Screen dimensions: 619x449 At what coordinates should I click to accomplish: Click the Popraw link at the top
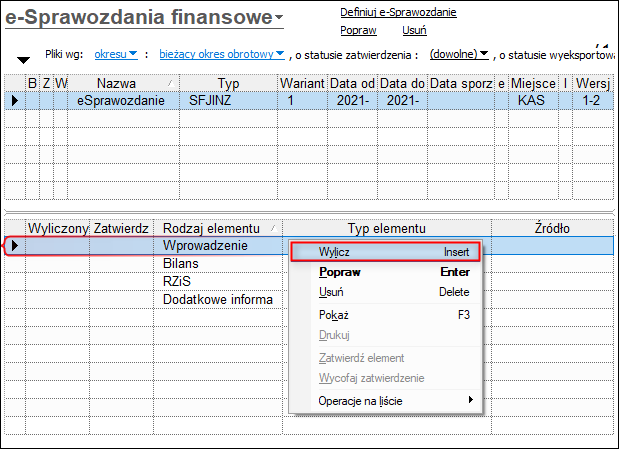coord(358,30)
